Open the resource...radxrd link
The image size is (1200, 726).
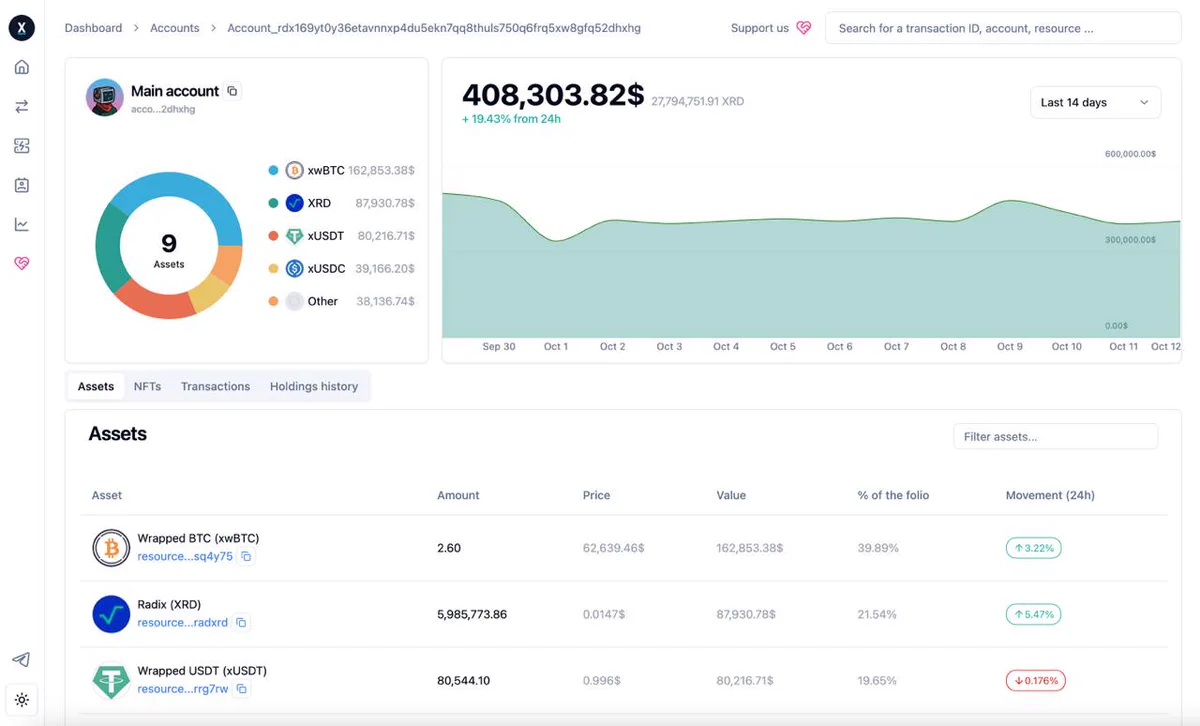183,622
